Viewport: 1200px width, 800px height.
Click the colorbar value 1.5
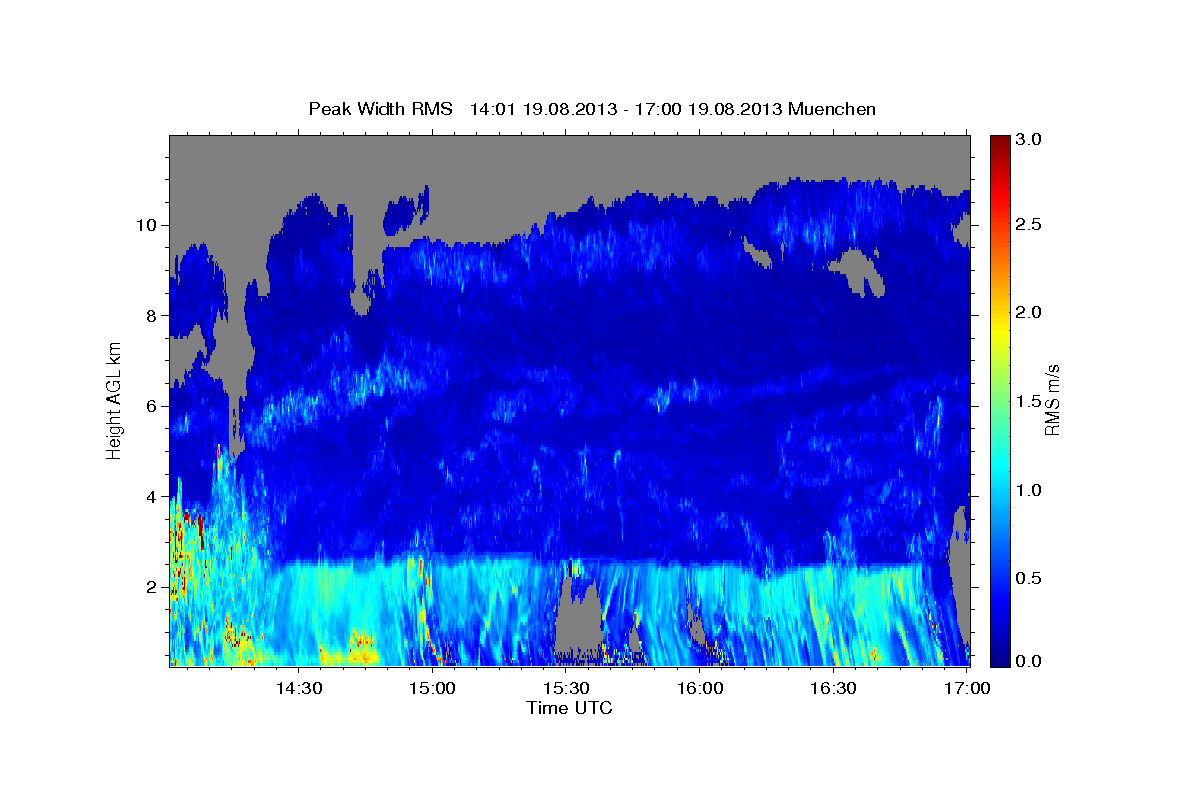click(x=1028, y=401)
